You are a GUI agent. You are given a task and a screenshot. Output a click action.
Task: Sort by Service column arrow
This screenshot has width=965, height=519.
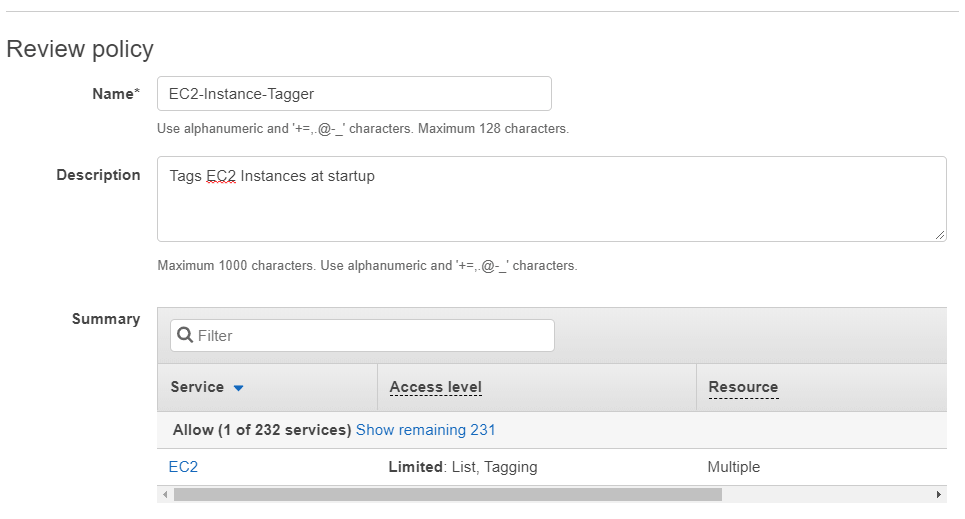[239, 388]
